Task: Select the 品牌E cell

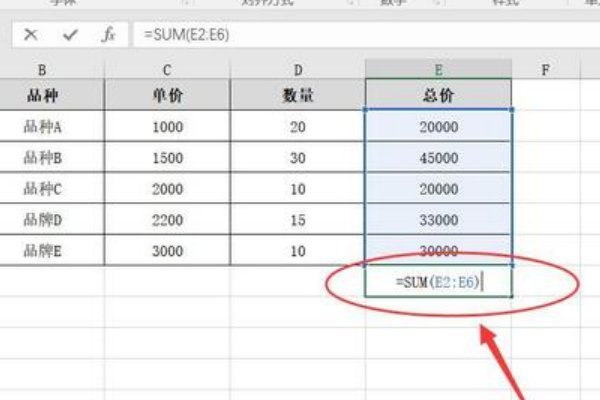Action: click(x=52, y=250)
